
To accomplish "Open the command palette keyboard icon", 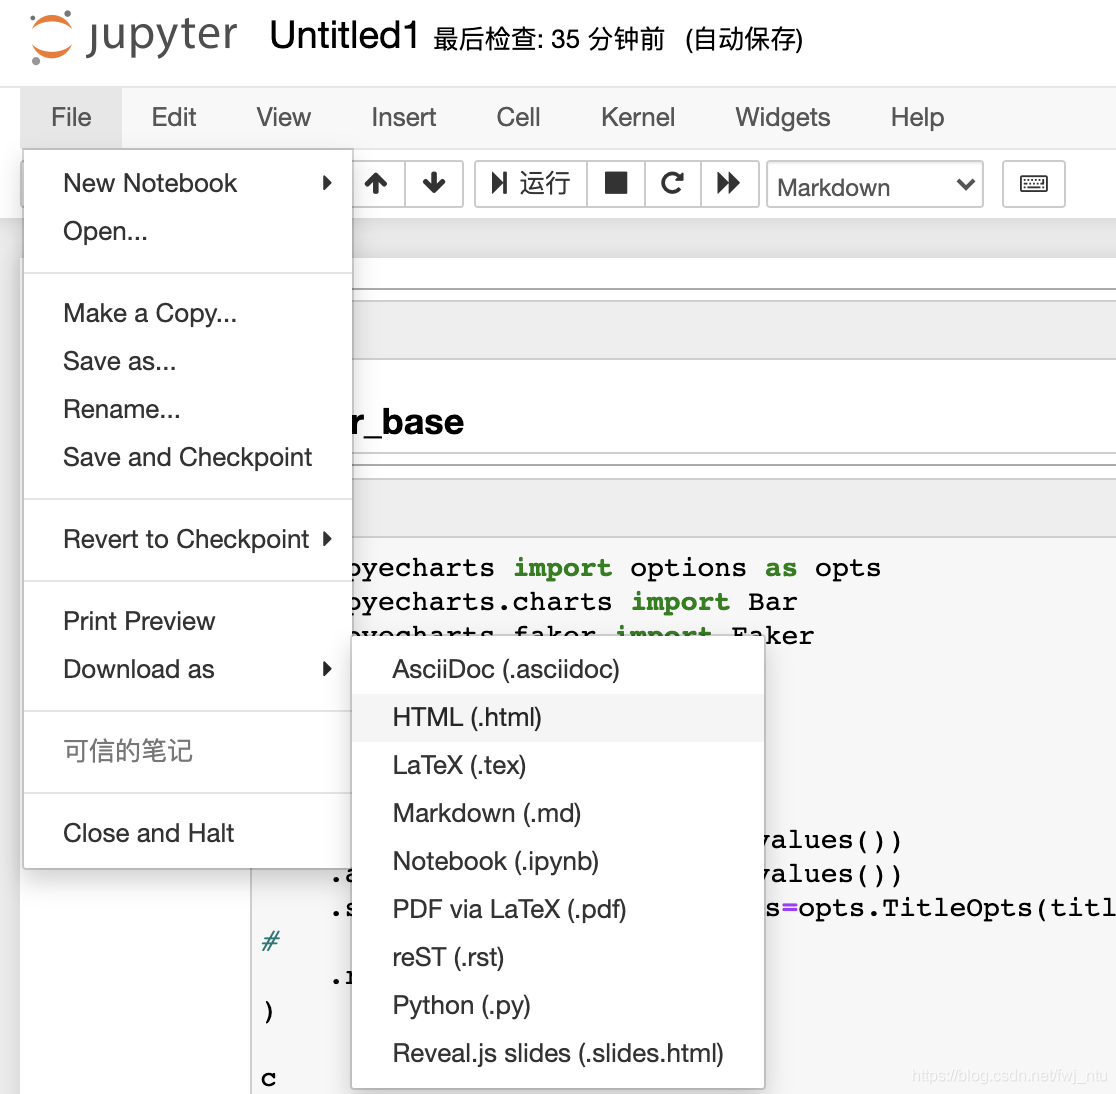I will (1033, 184).
